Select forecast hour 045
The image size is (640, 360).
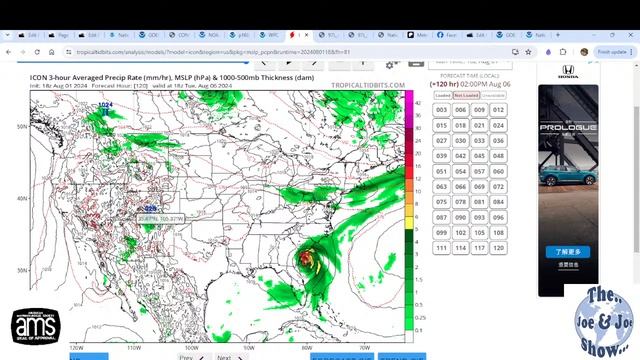point(479,156)
